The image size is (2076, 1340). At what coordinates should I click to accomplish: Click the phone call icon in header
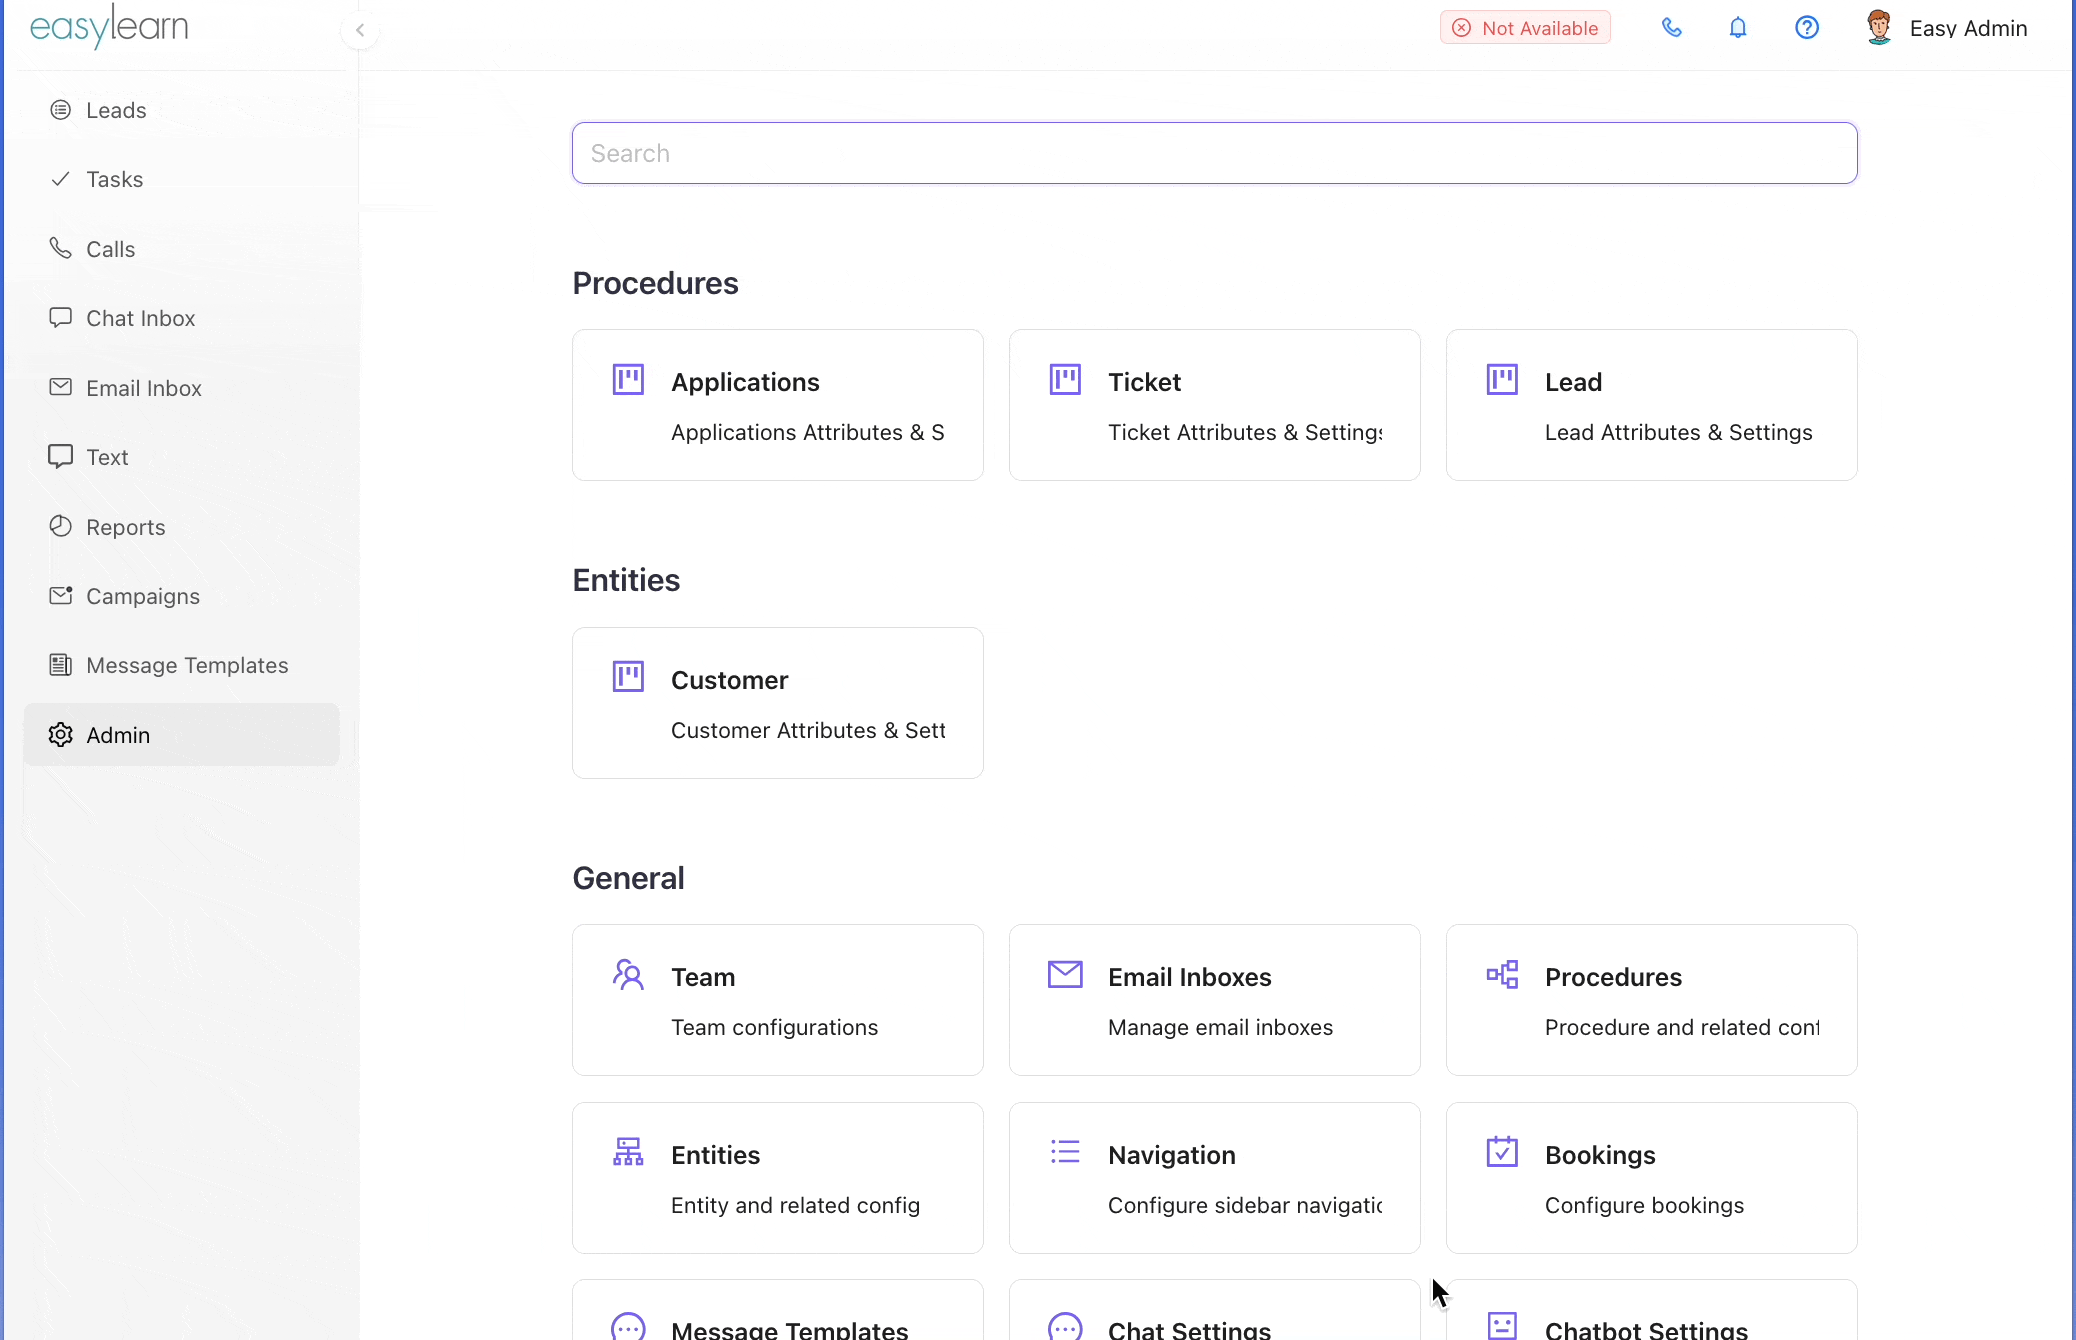[x=1671, y=28]
